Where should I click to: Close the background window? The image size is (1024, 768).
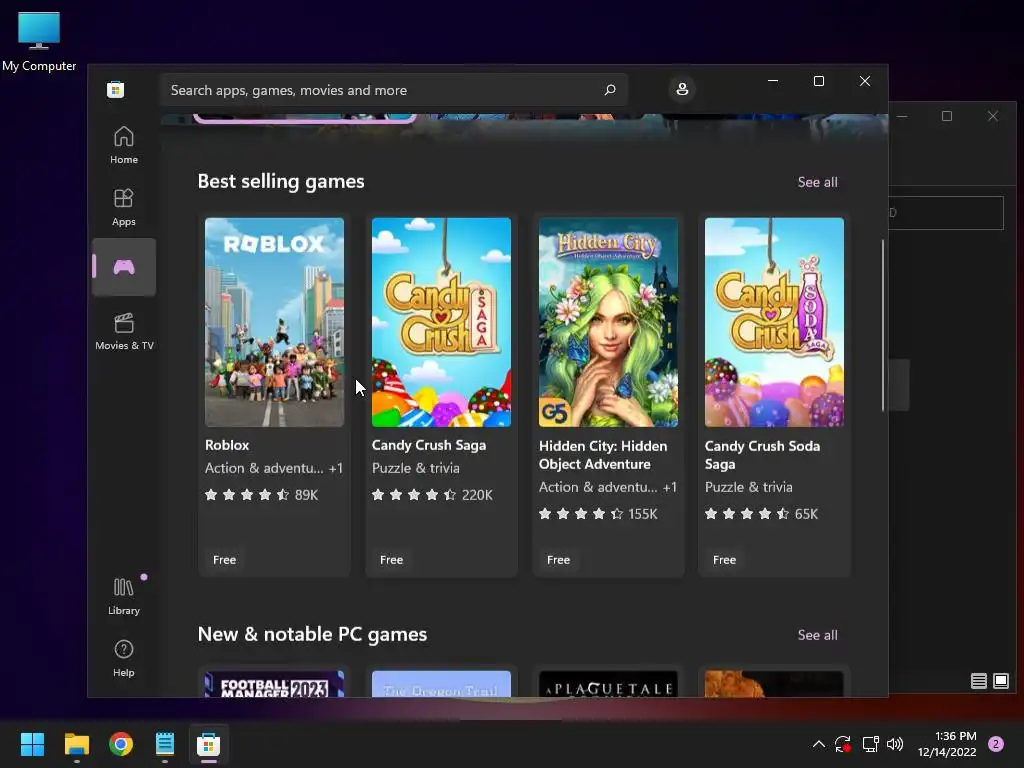993,116
